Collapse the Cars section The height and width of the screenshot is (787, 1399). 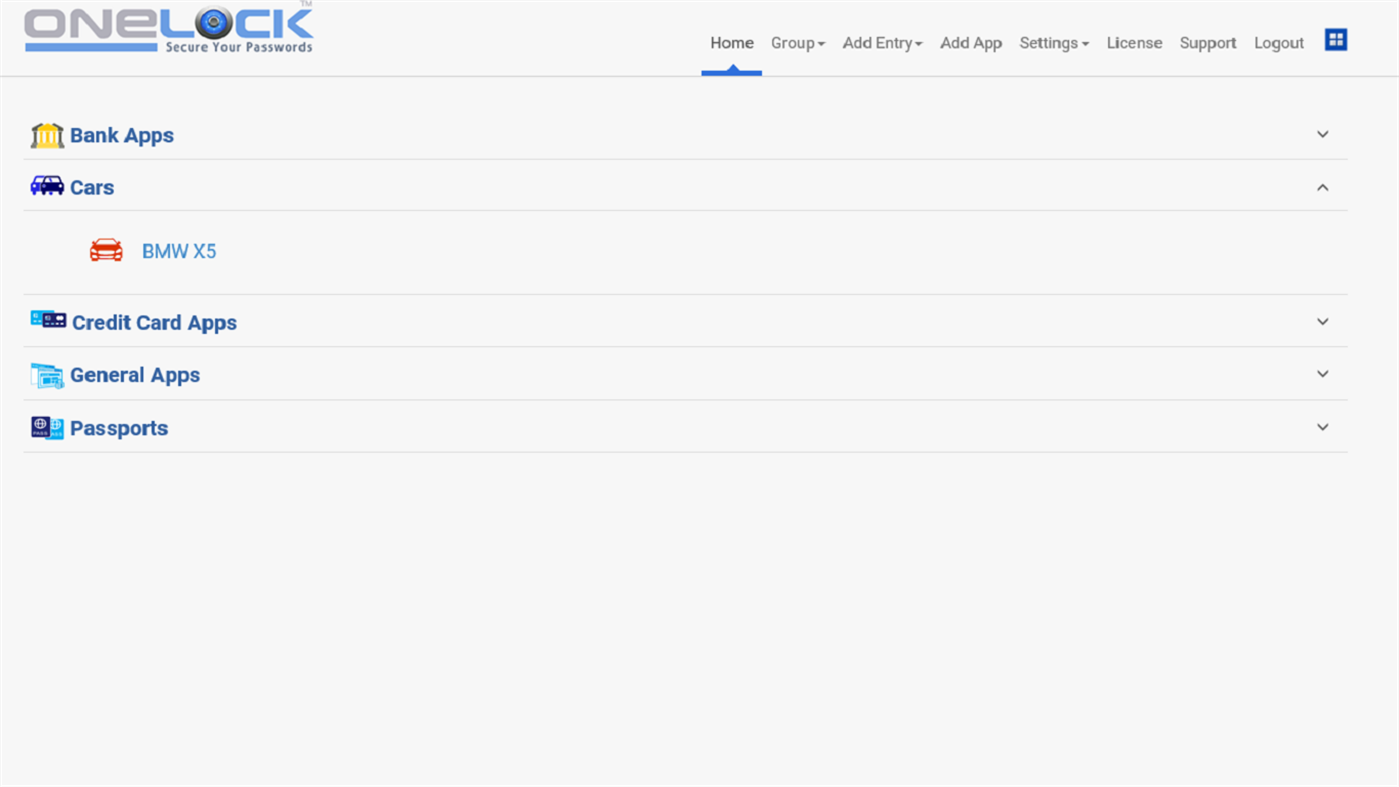(x=1321, y=186)
